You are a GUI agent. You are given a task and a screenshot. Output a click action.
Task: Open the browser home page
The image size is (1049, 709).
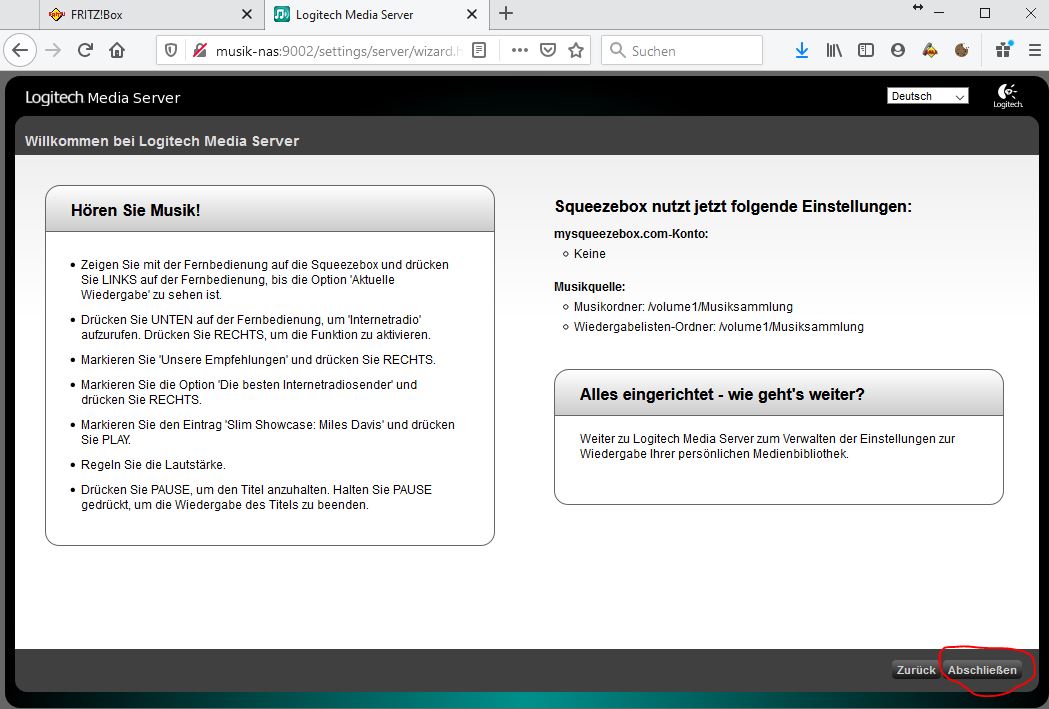117,50
